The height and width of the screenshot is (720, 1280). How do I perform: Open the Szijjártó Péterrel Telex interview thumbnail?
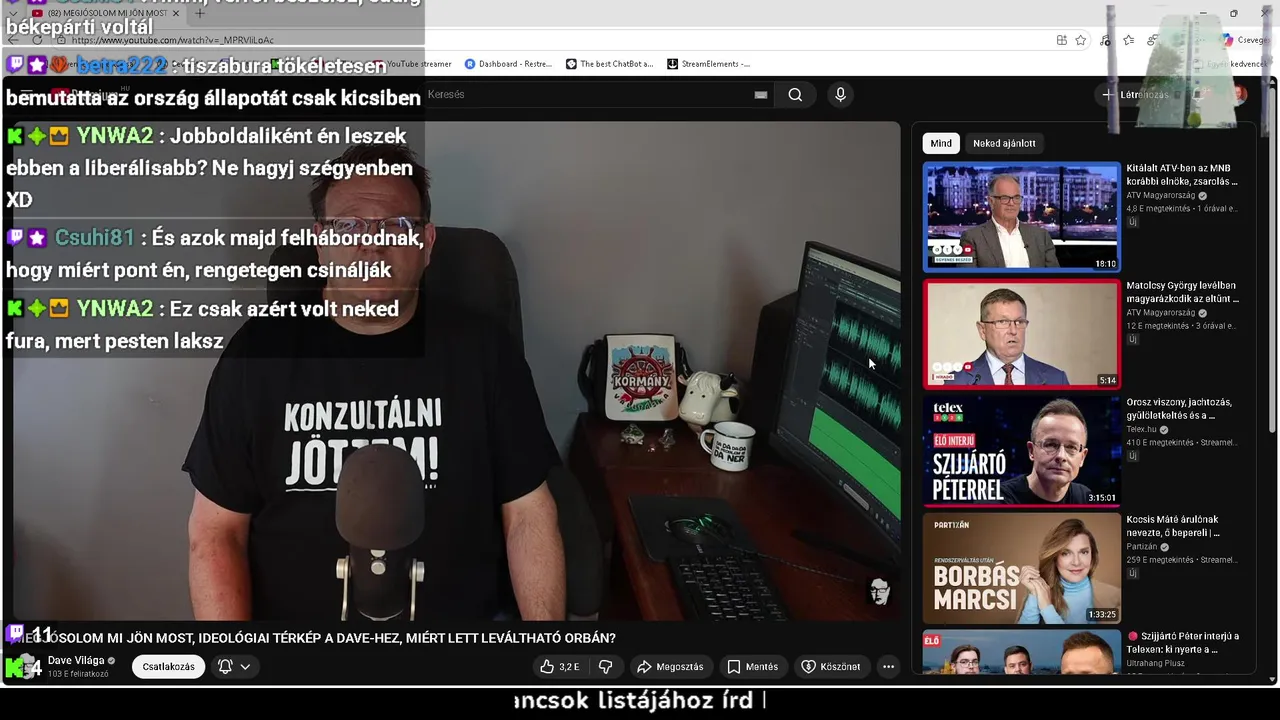coord(1021,450)
